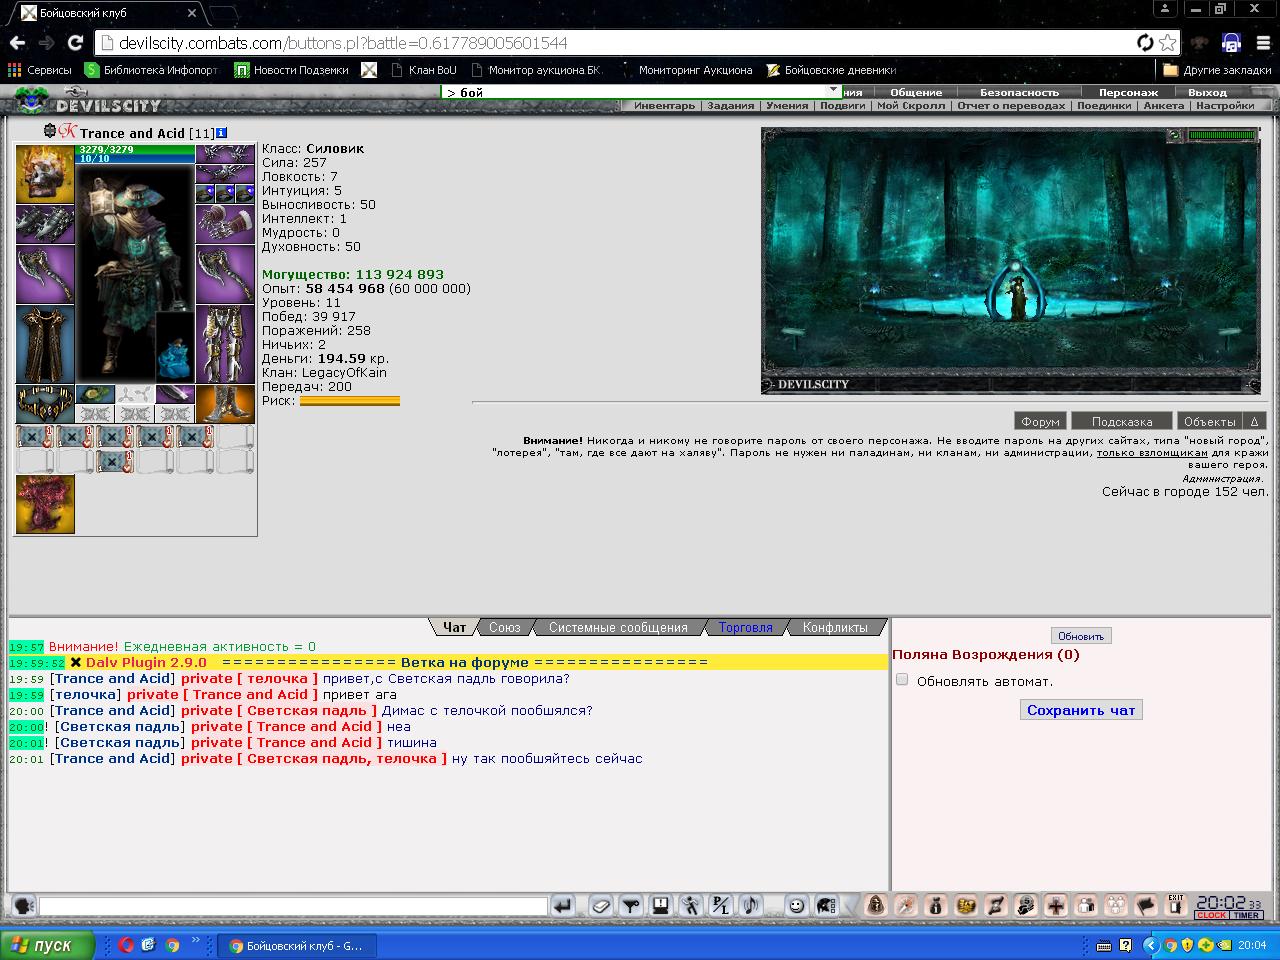Click the Объекты button
The image size is (1280, 960).
1209,421
